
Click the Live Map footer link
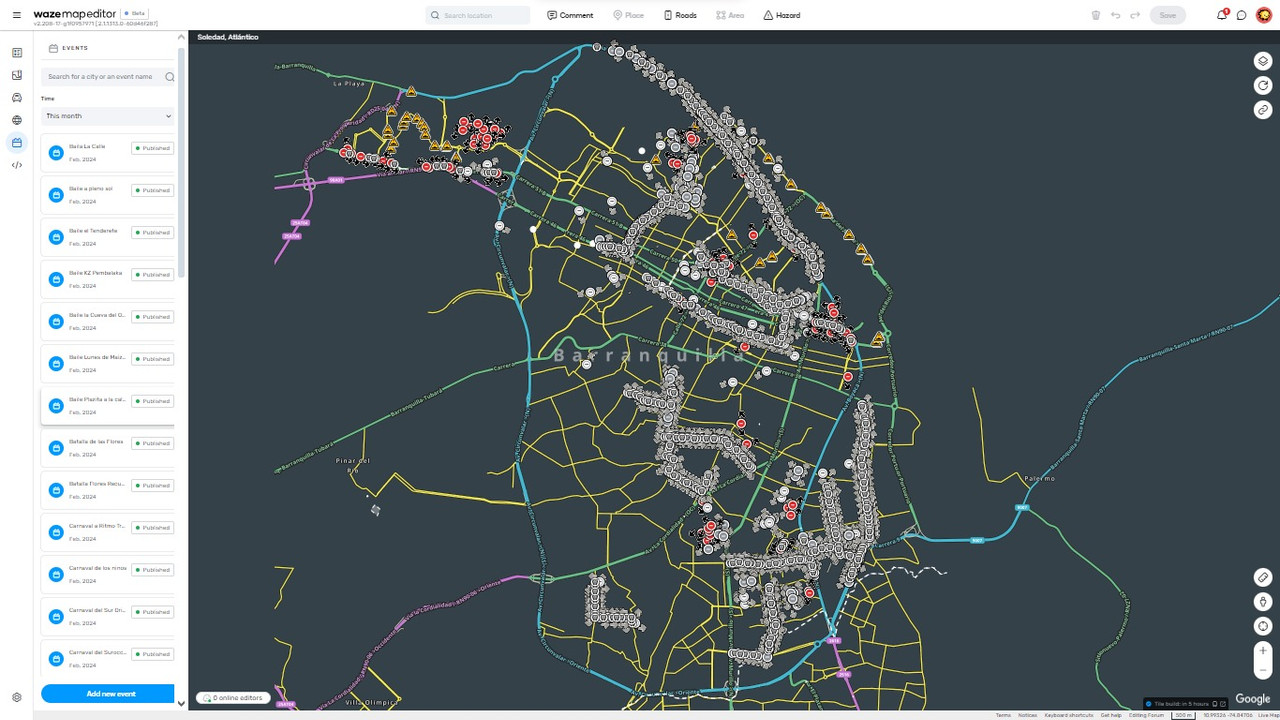tap(1267, 715)
